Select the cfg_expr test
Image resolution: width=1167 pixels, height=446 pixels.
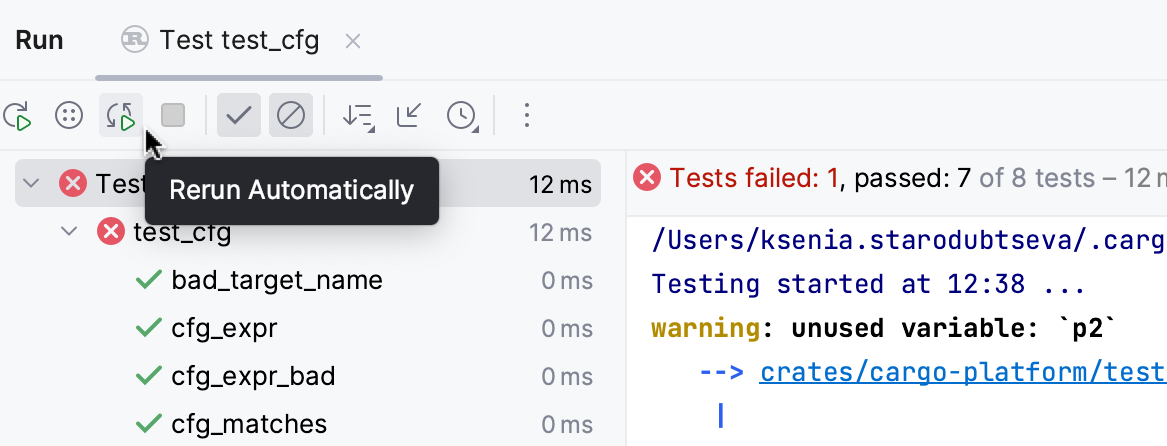tap(224, 329)
